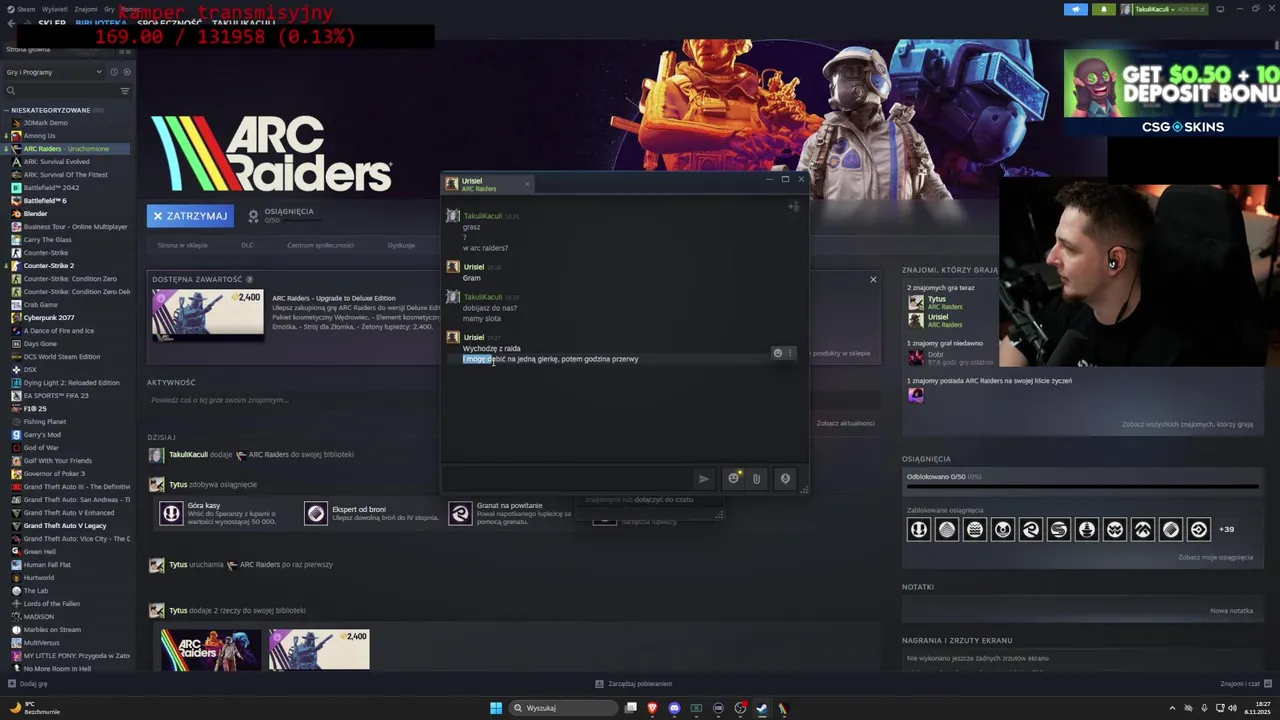Go to the SPOŁECZNOŚĆ tab
Viewport: 1280px width, 720px height.
pos(169,23)
